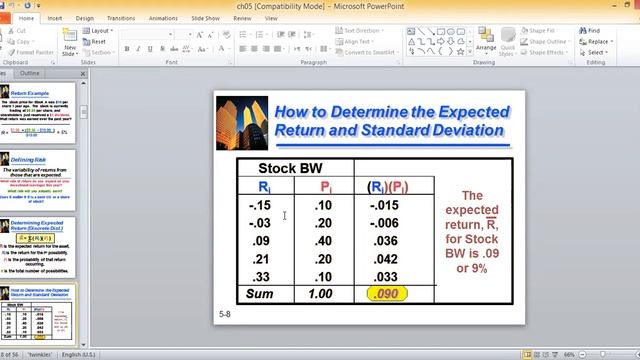Open Text Direction dropdown
This screenshot has height=360, width=640.
pos(359,31)
